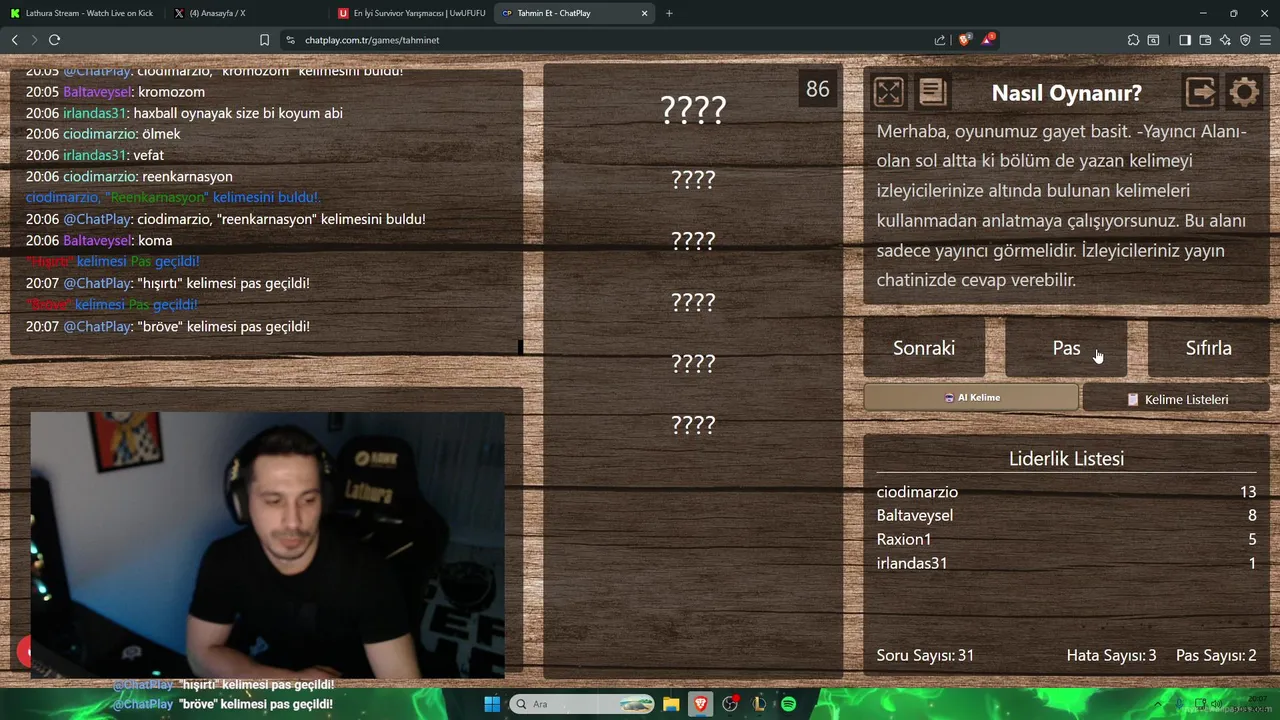1280x720 pixels.
Task: Open Spotify from taskbar
Action: (x=788, y=704)
